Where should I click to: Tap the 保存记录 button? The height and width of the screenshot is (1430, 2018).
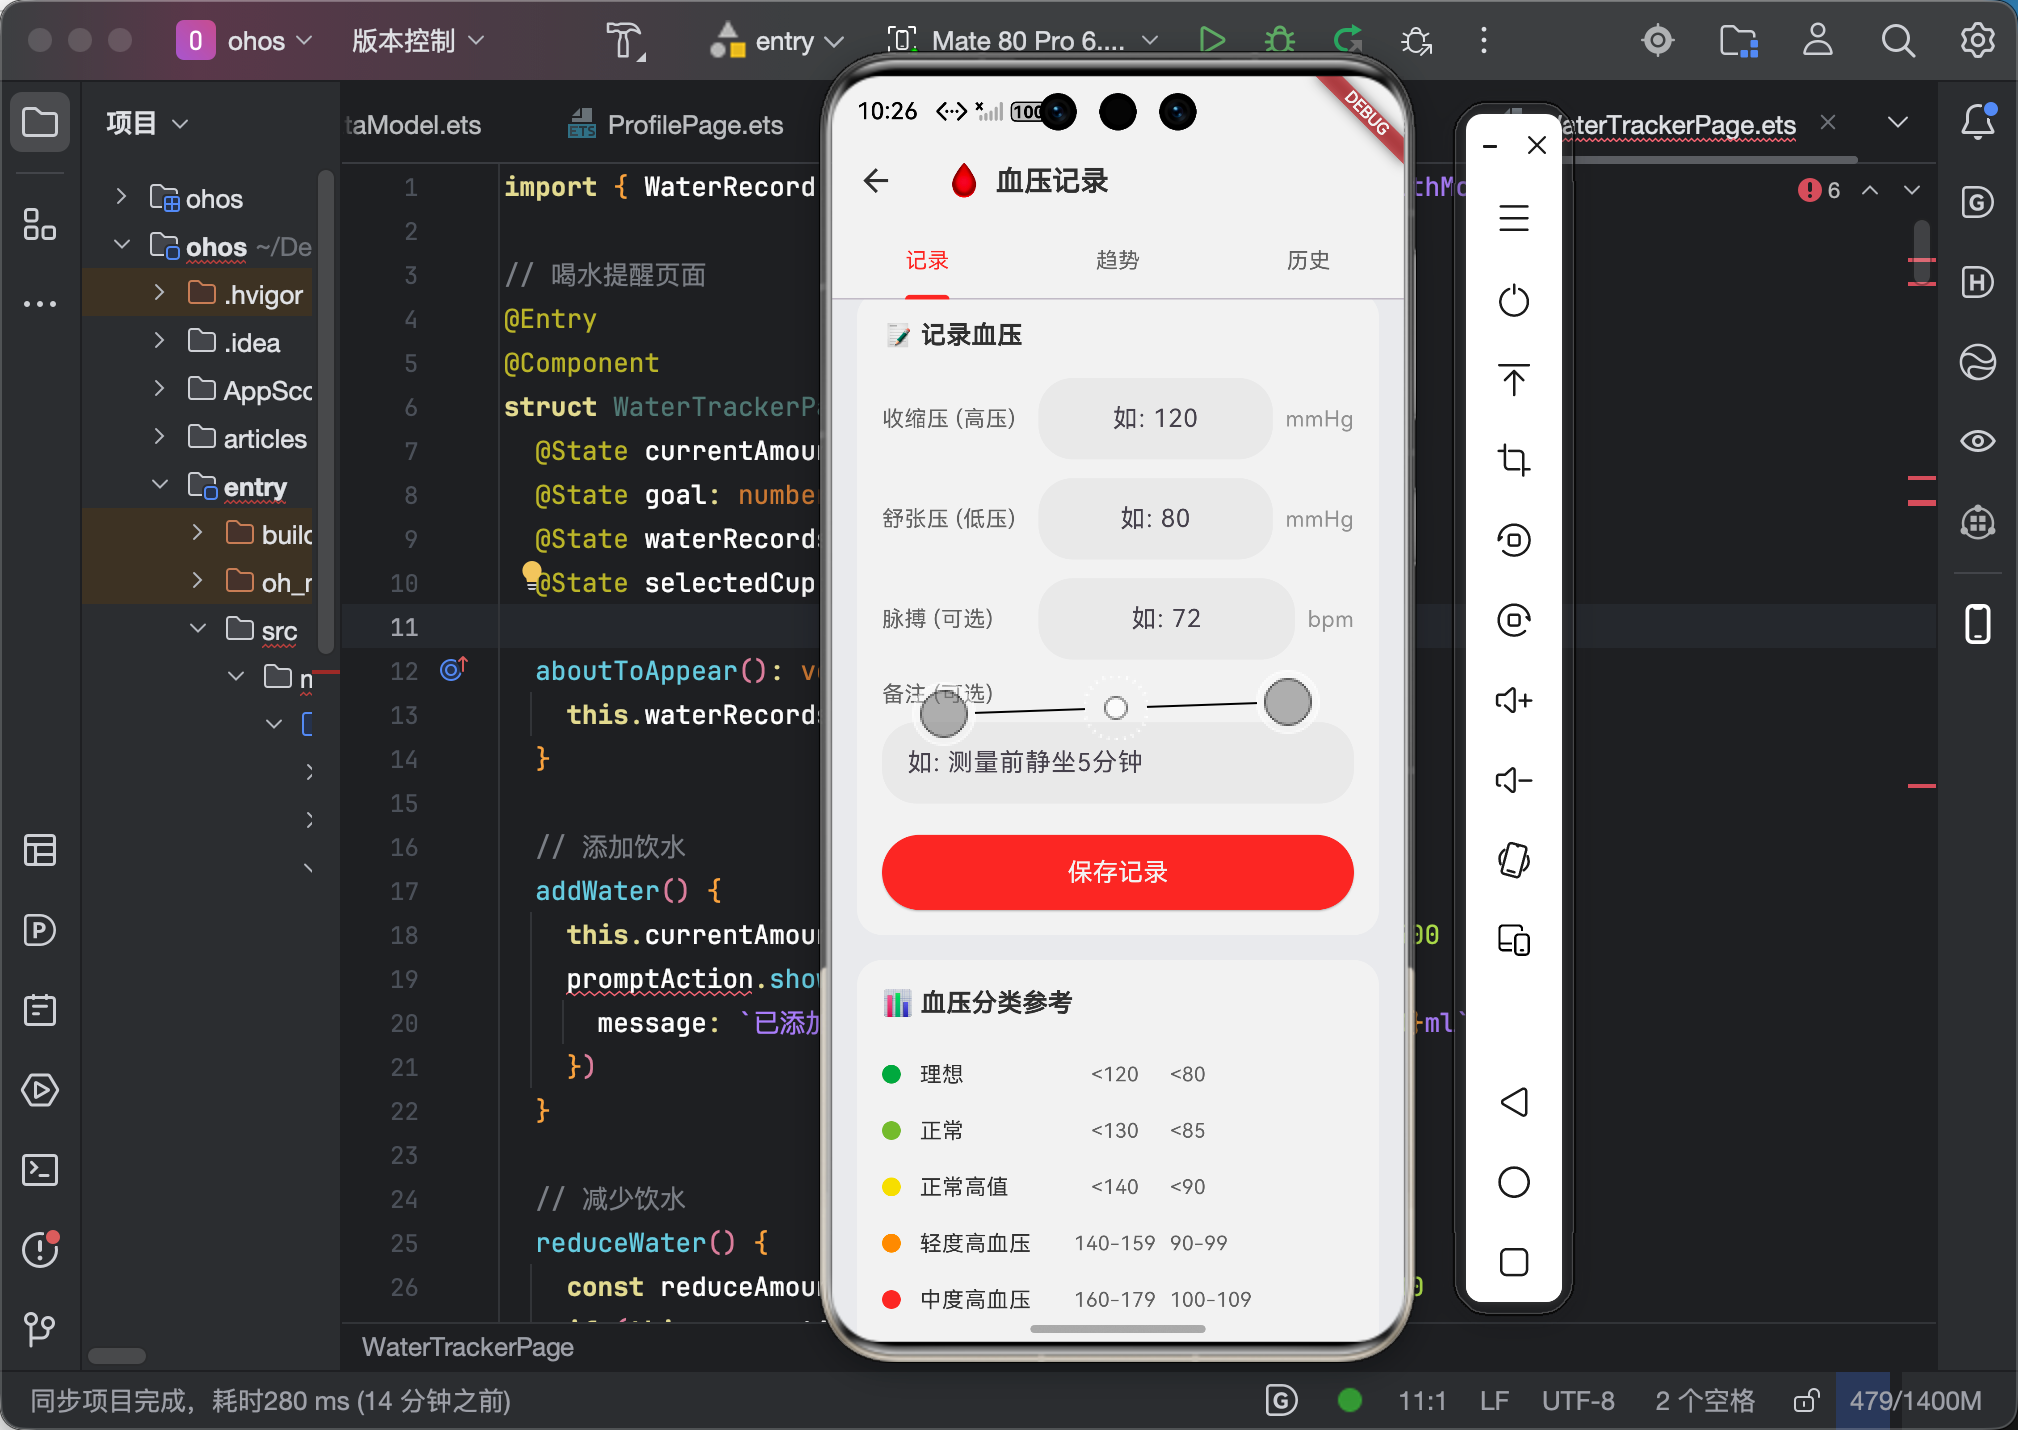(1117, 872)
